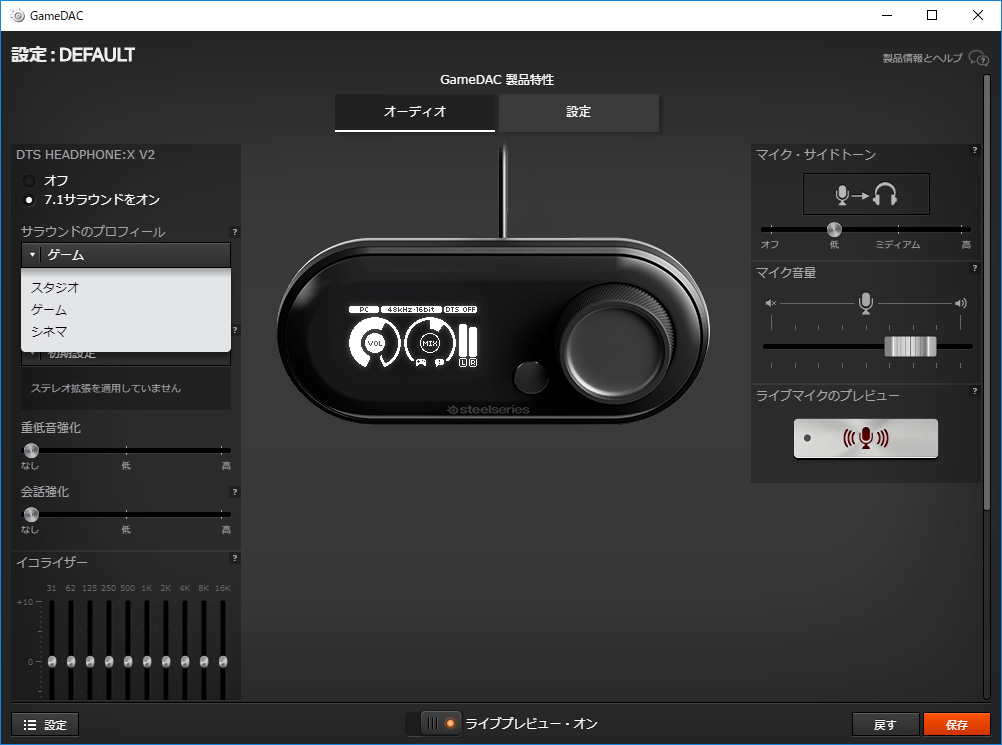
Task: Click the microphone icon on the mic volume scale
Action: pos(866,303)
